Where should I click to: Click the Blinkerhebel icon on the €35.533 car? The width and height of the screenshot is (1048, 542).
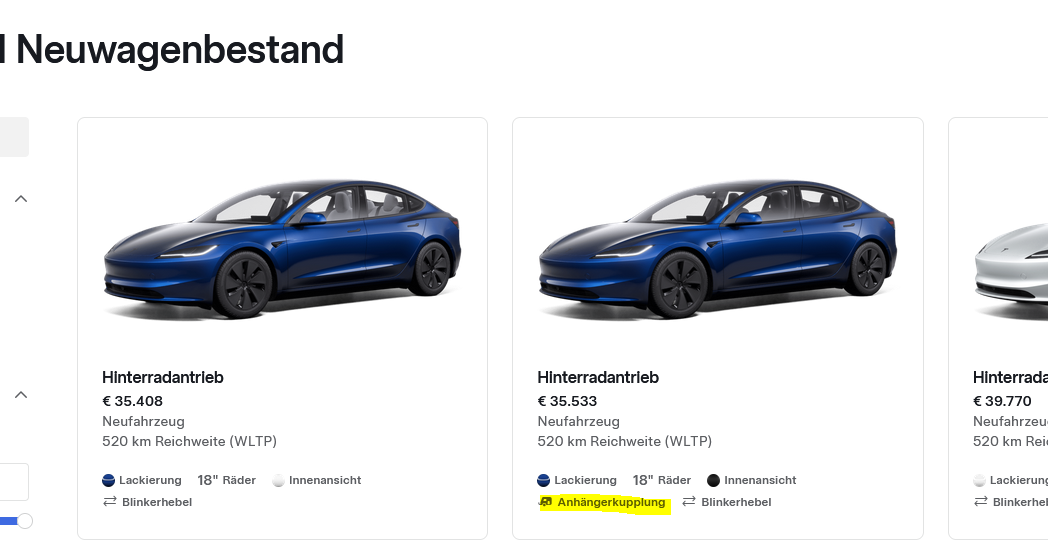point(689,502)
